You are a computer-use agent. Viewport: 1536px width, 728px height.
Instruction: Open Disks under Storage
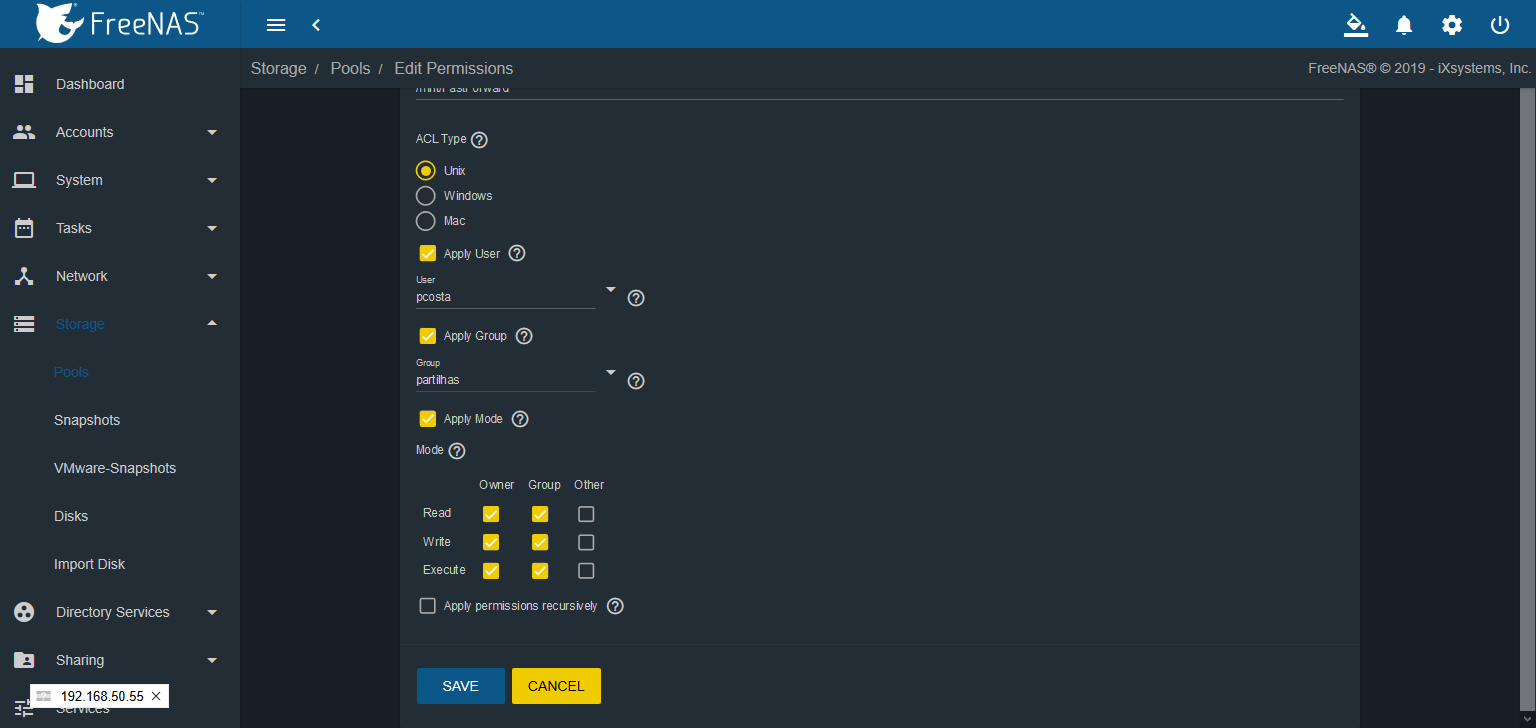click(x=71, y=516)
